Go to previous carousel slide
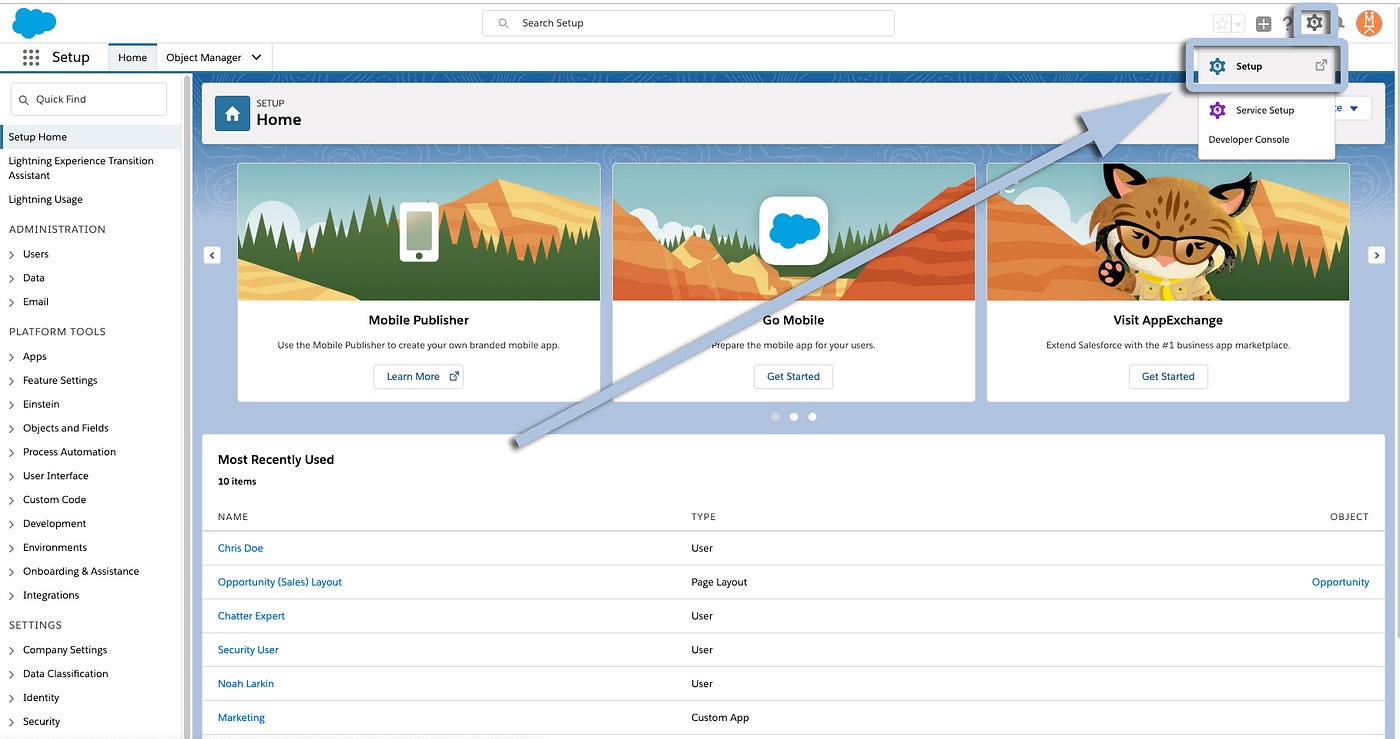 (212, 255)
